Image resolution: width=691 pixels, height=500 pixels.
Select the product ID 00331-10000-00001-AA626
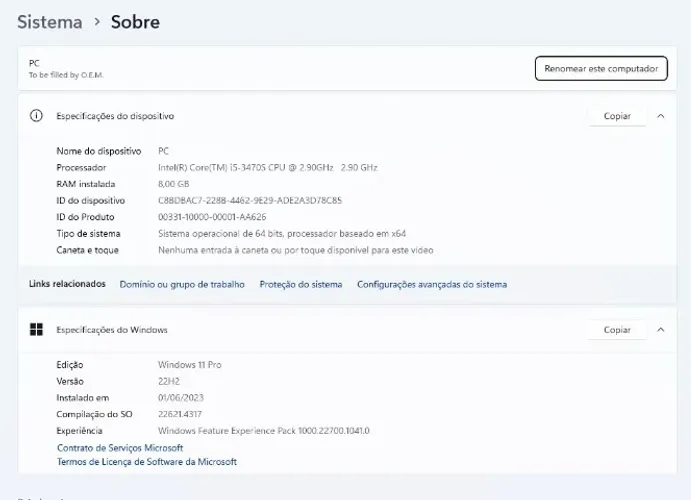tap(212, 217)
